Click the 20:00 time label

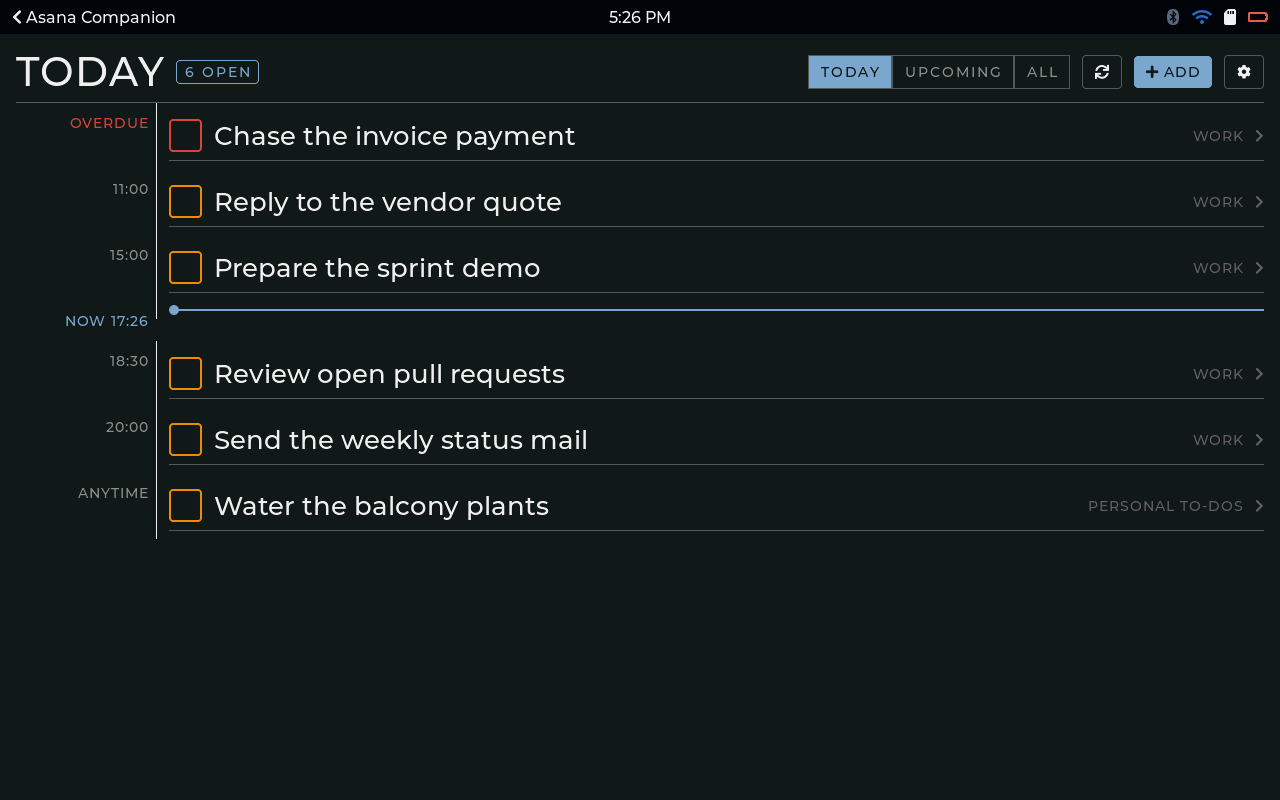(127, 427)
